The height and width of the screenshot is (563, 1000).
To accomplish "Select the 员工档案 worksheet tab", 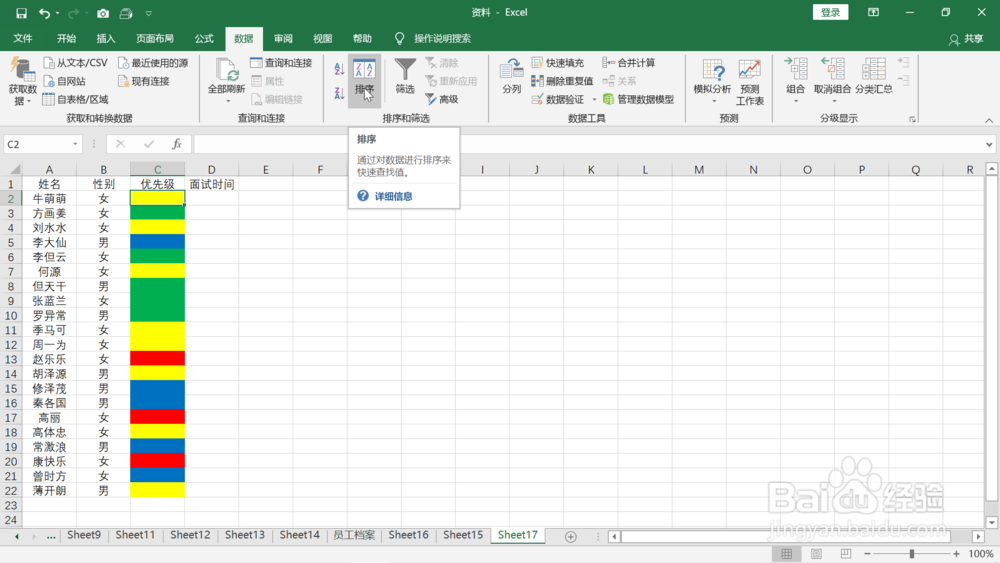I will [354, 535].
